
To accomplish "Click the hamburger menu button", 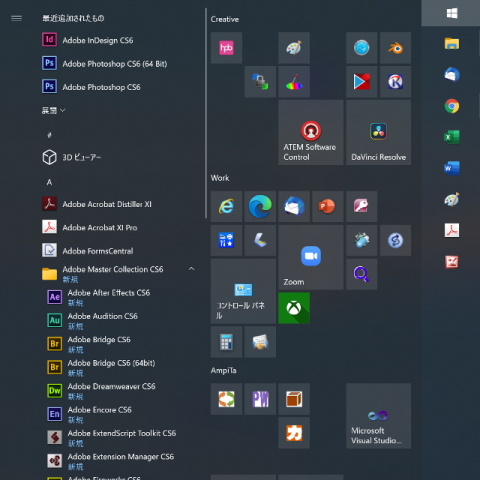I will coord(16,18).
